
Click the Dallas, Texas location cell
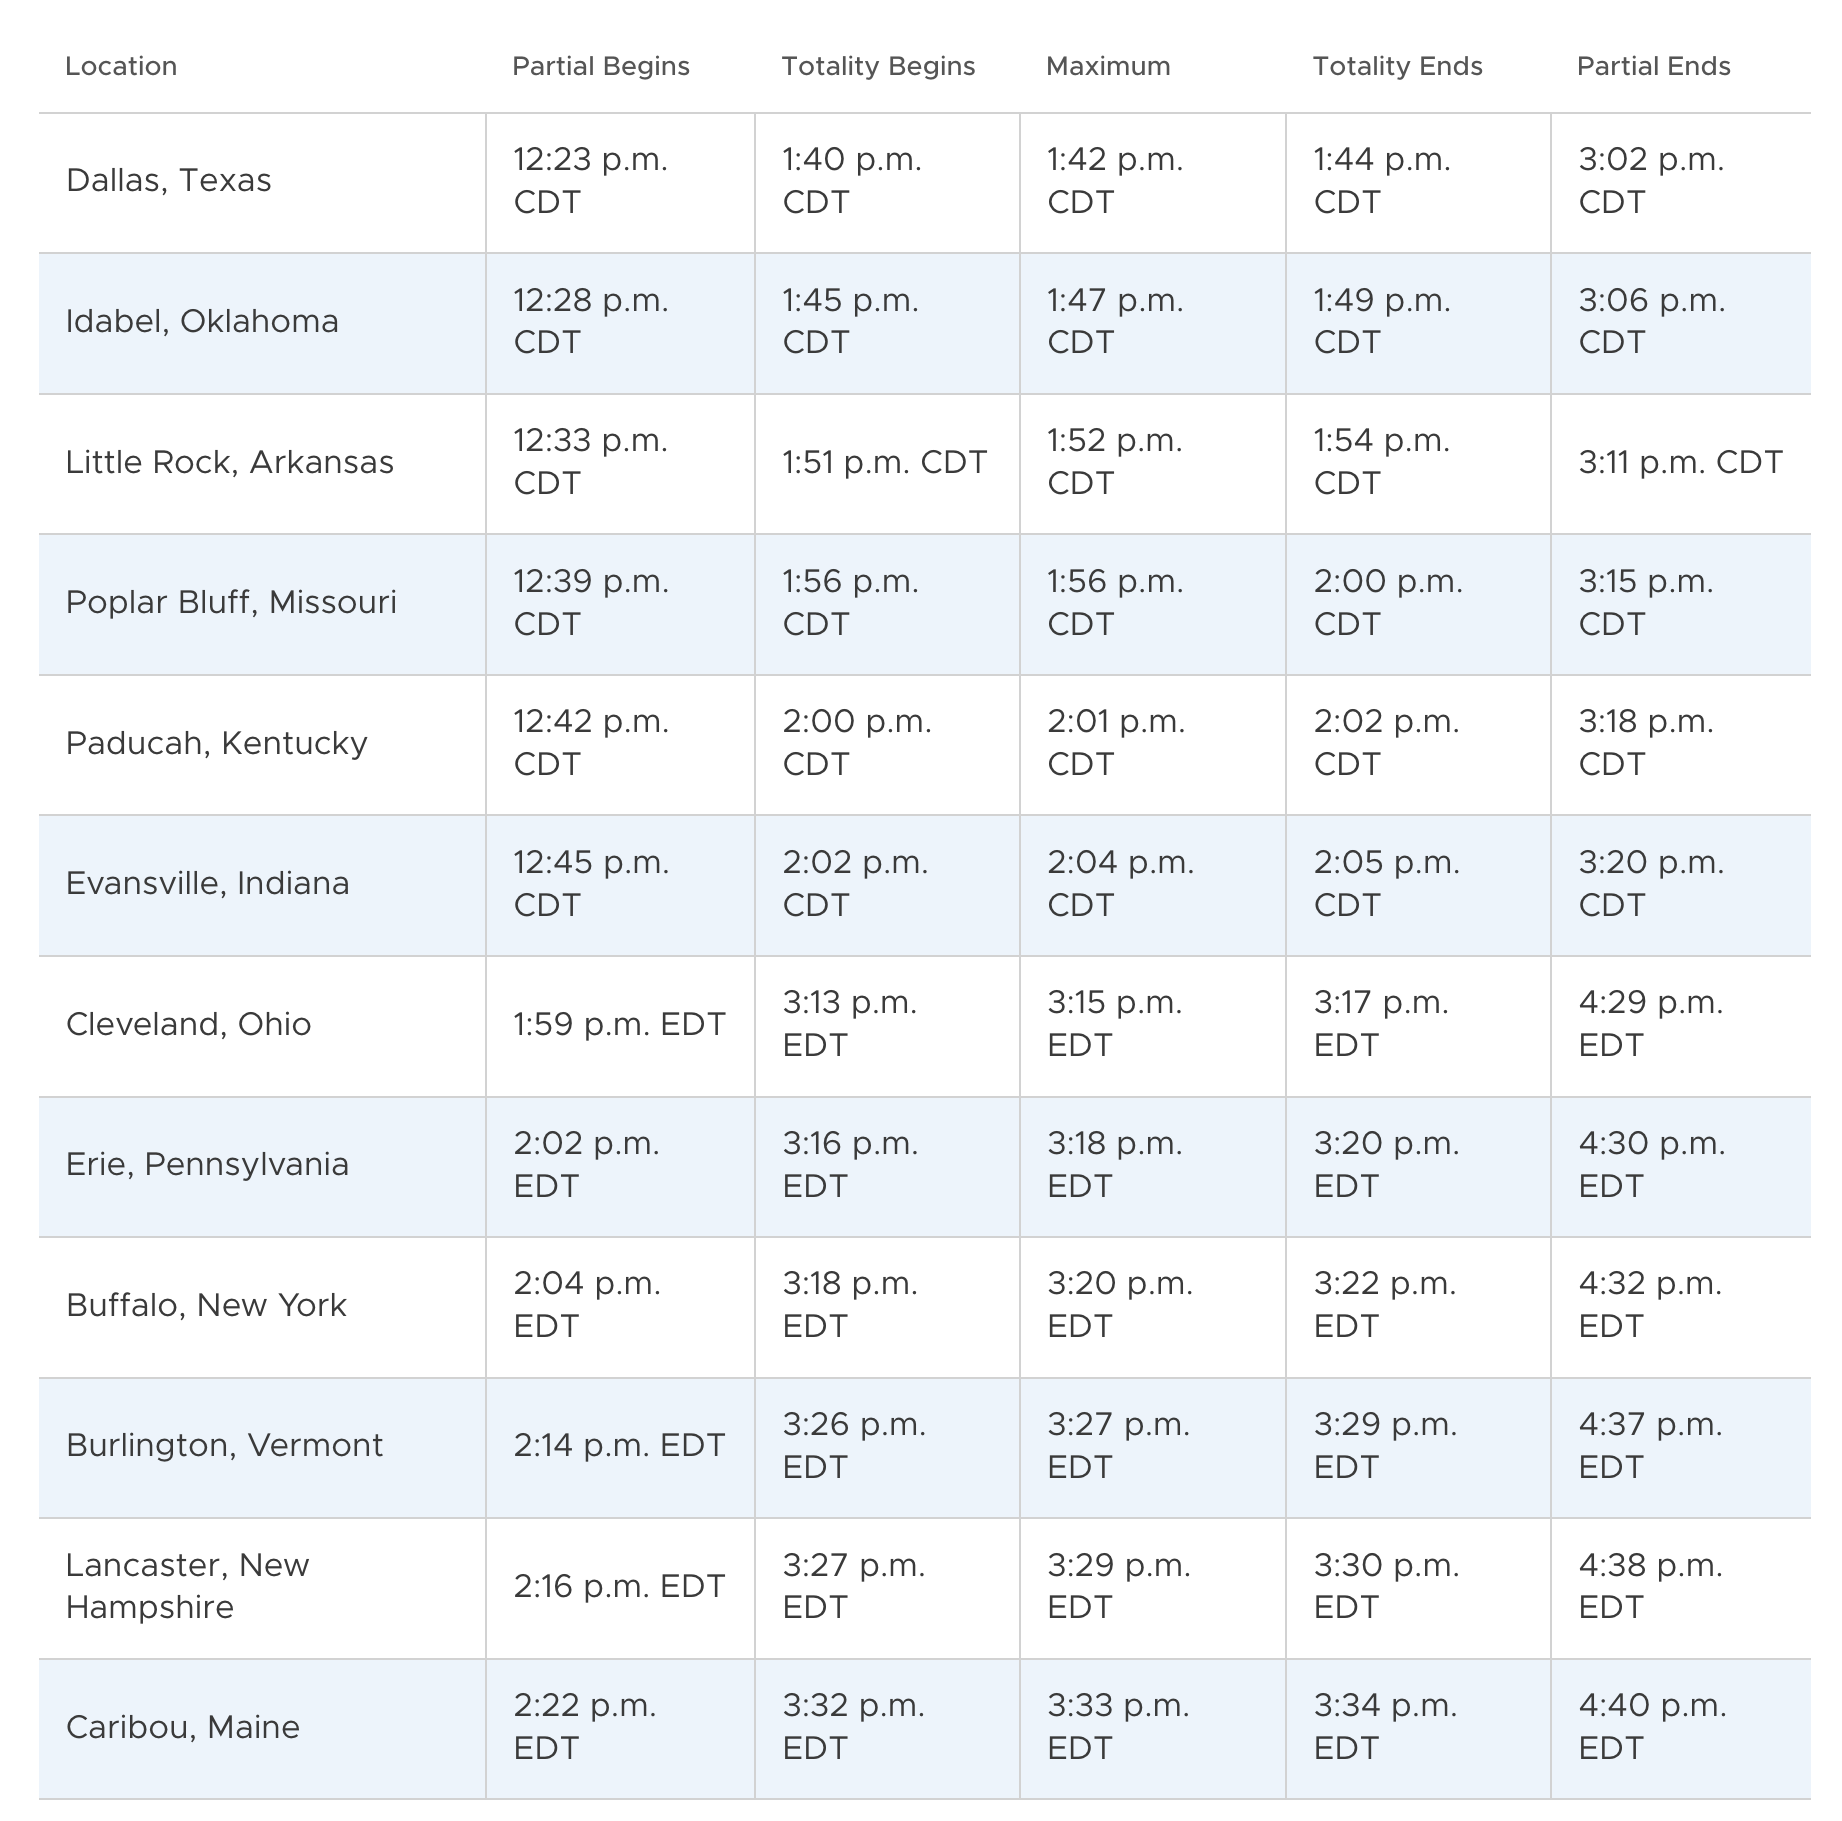tap(263, 182)
